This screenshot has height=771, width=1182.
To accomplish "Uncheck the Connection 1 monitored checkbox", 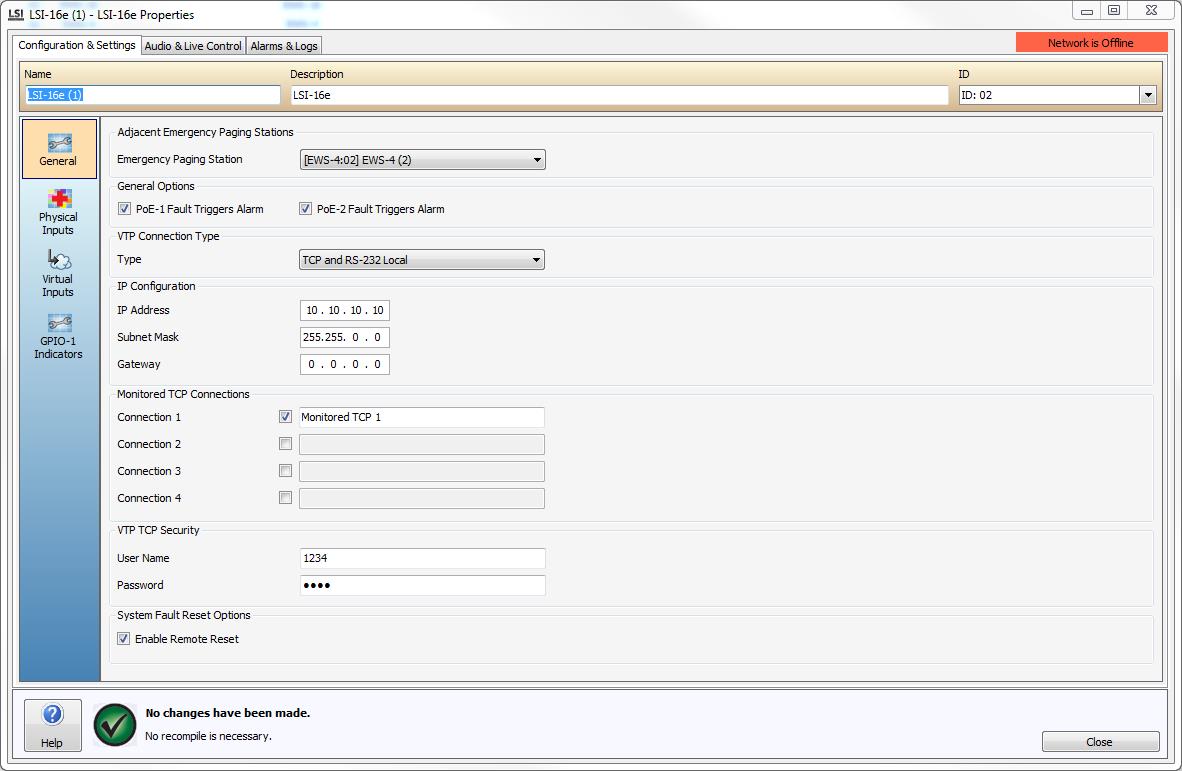I will point(285,417).
